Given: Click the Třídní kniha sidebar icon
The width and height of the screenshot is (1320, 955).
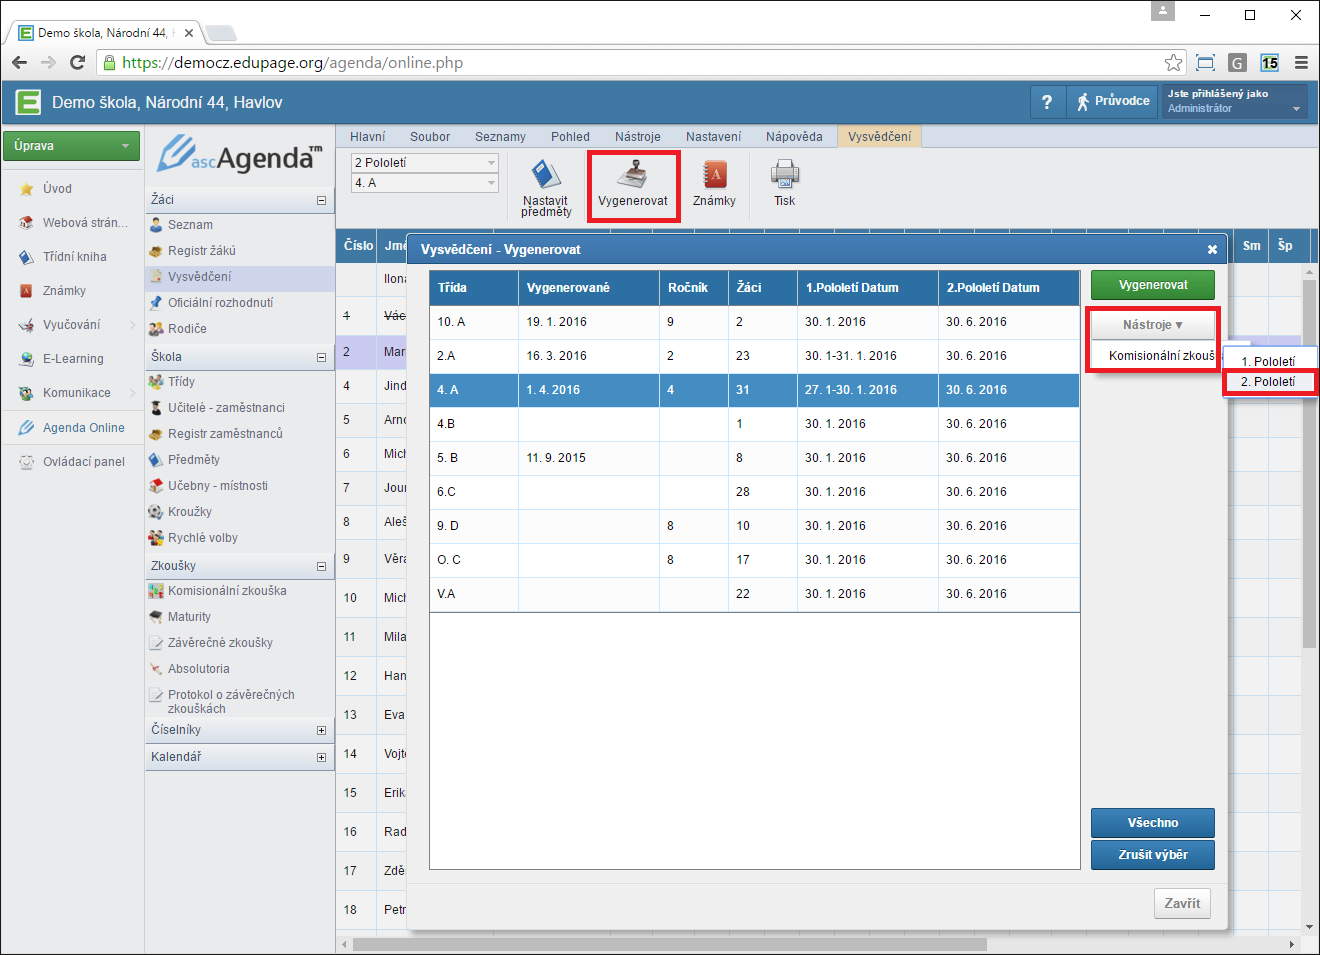Looking at the screenshot, I should pyautogui.click(x=27, y=257).
